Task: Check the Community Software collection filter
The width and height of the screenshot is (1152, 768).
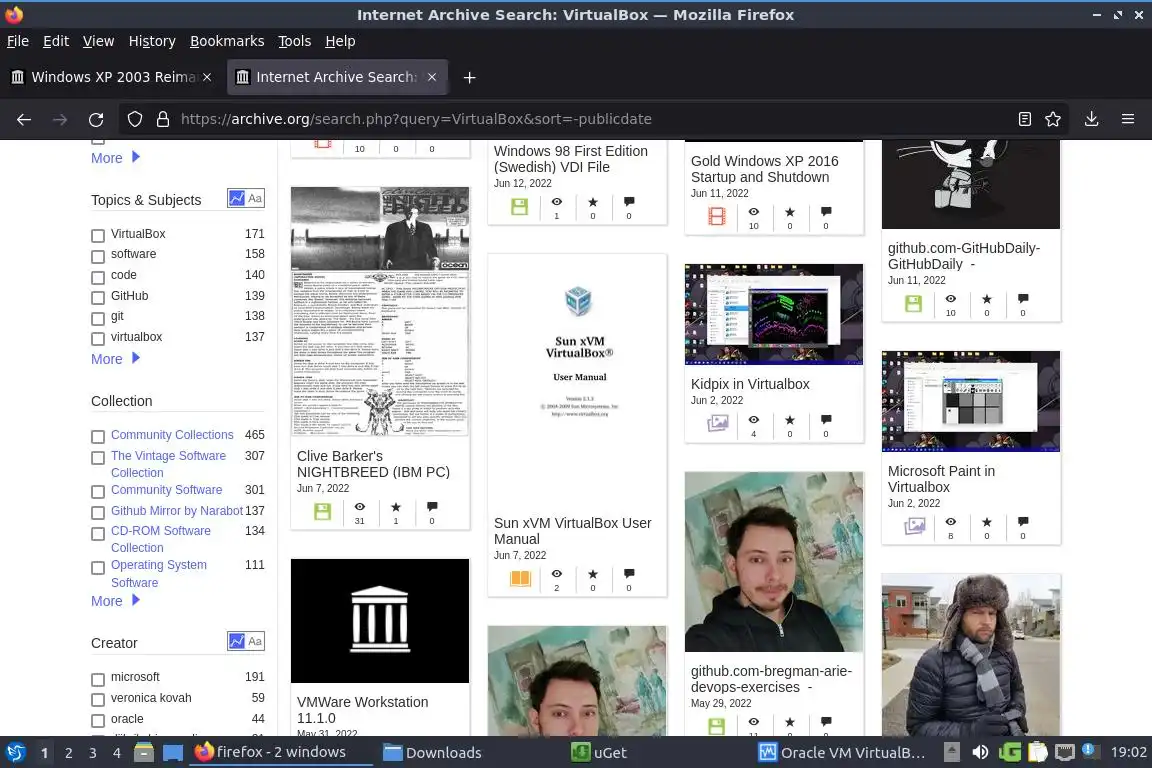Action: pos(98,492)
